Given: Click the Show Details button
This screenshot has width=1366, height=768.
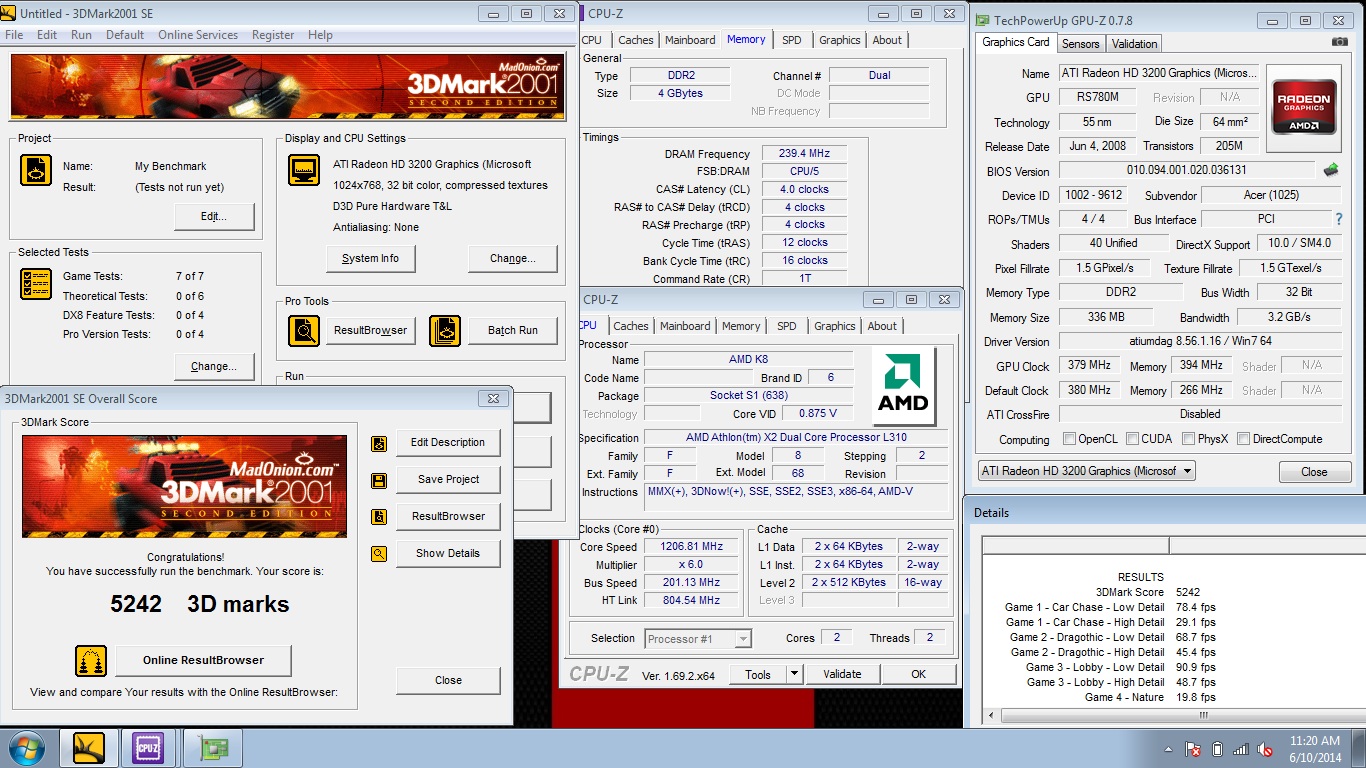Looking at the screenshot, I should click(448, 553).
